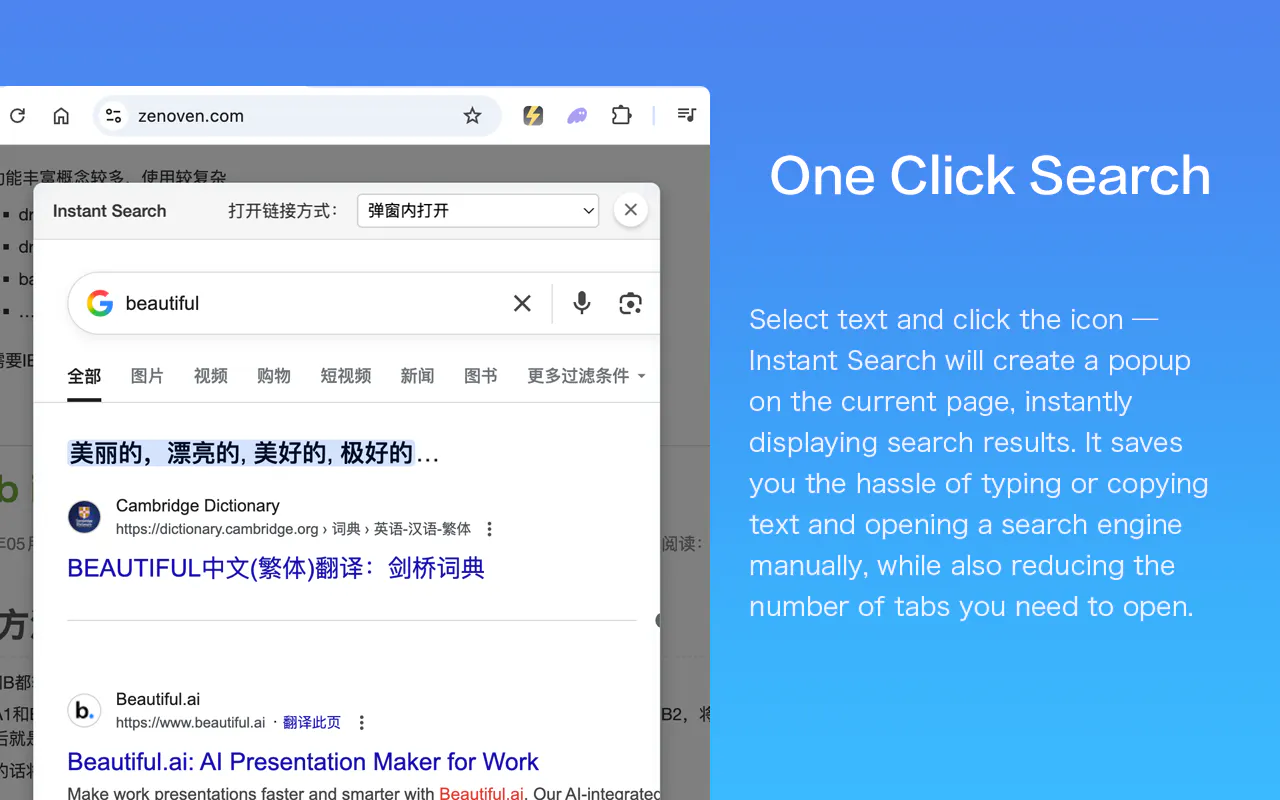1280x800 pixels.
Task: Switch to the 新闻 tab
Action: click(x=417, y=376)
